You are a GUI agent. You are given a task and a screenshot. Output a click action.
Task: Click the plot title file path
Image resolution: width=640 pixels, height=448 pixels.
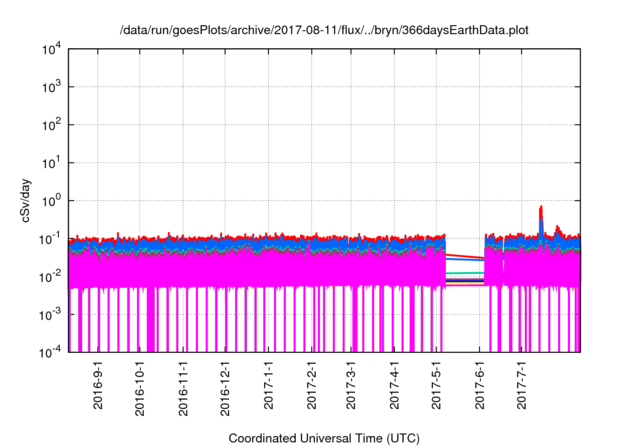(x=324, y=30)
